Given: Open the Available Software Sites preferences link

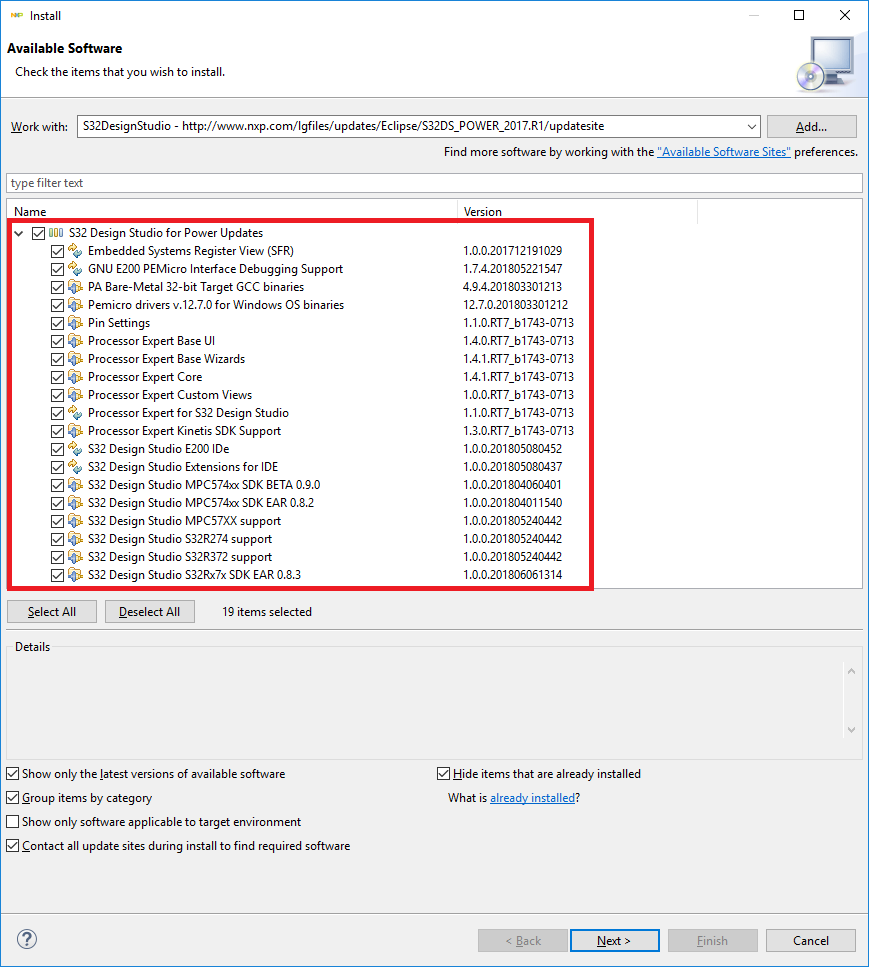Looking at the screenshot, I should click(723, 152).
